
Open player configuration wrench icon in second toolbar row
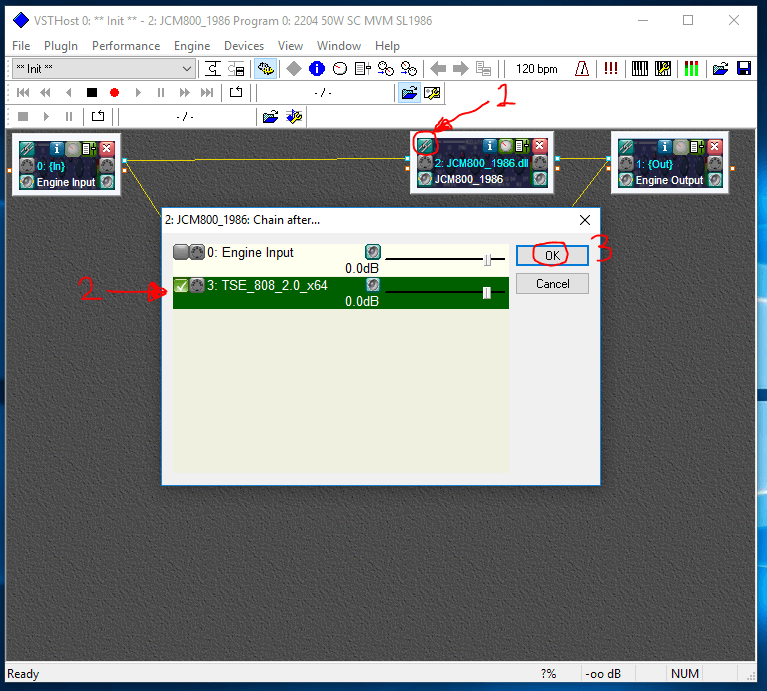(432, 92)
